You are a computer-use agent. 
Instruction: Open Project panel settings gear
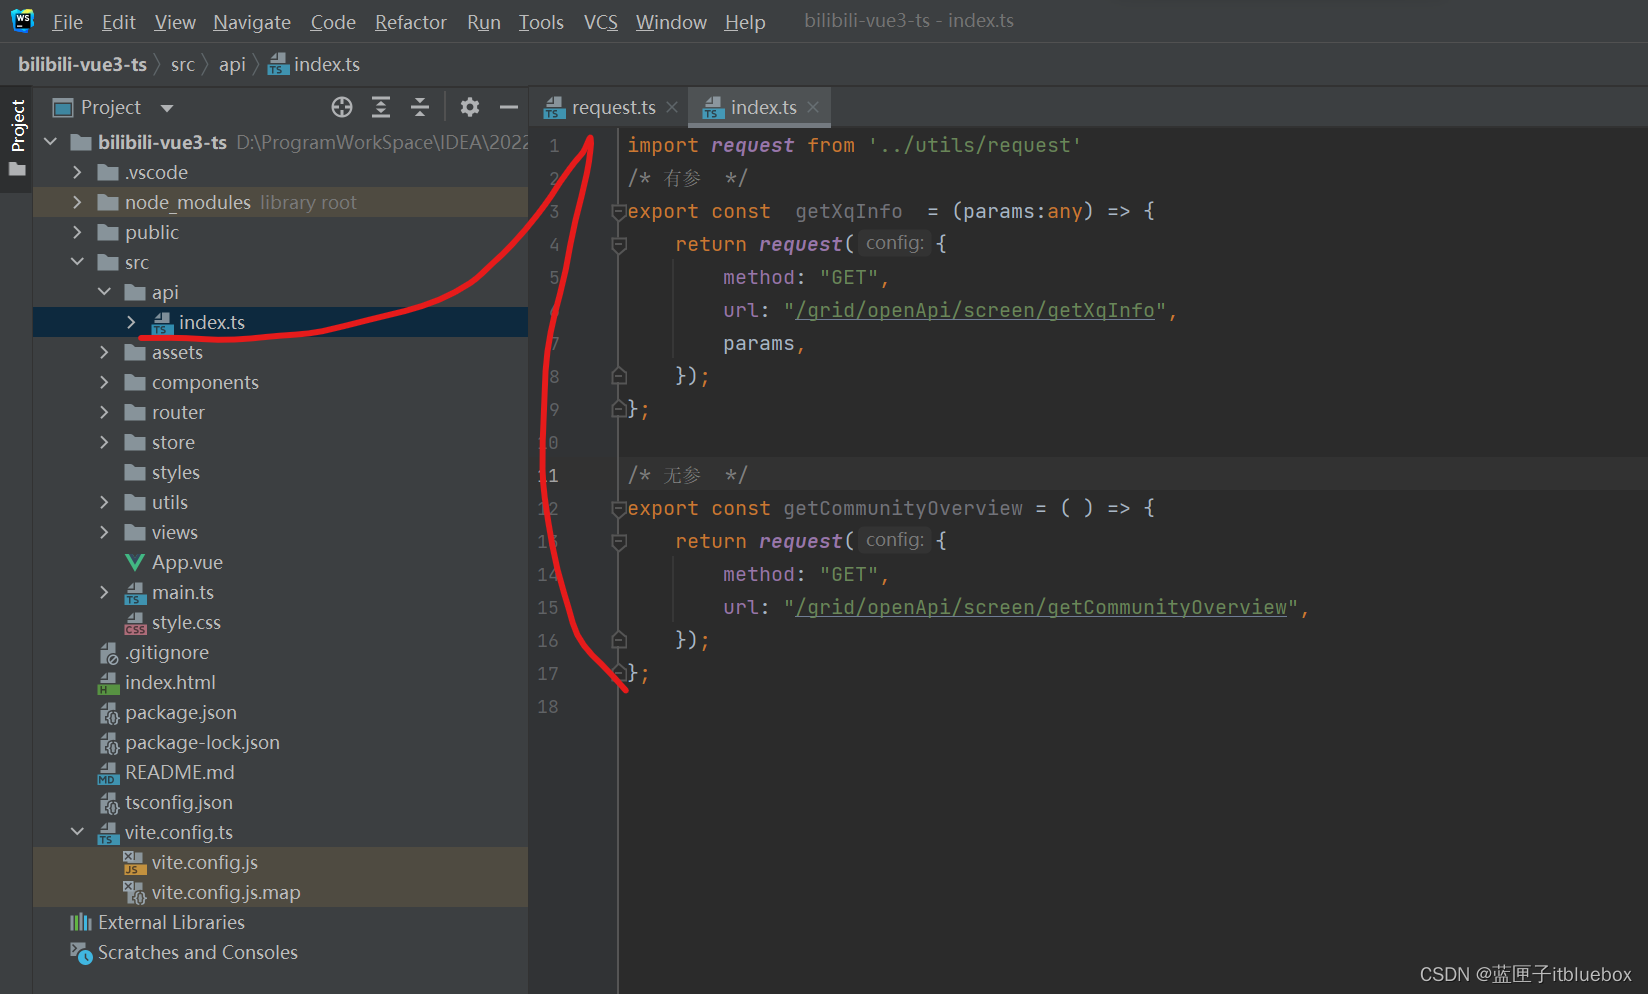pos(470,107)
